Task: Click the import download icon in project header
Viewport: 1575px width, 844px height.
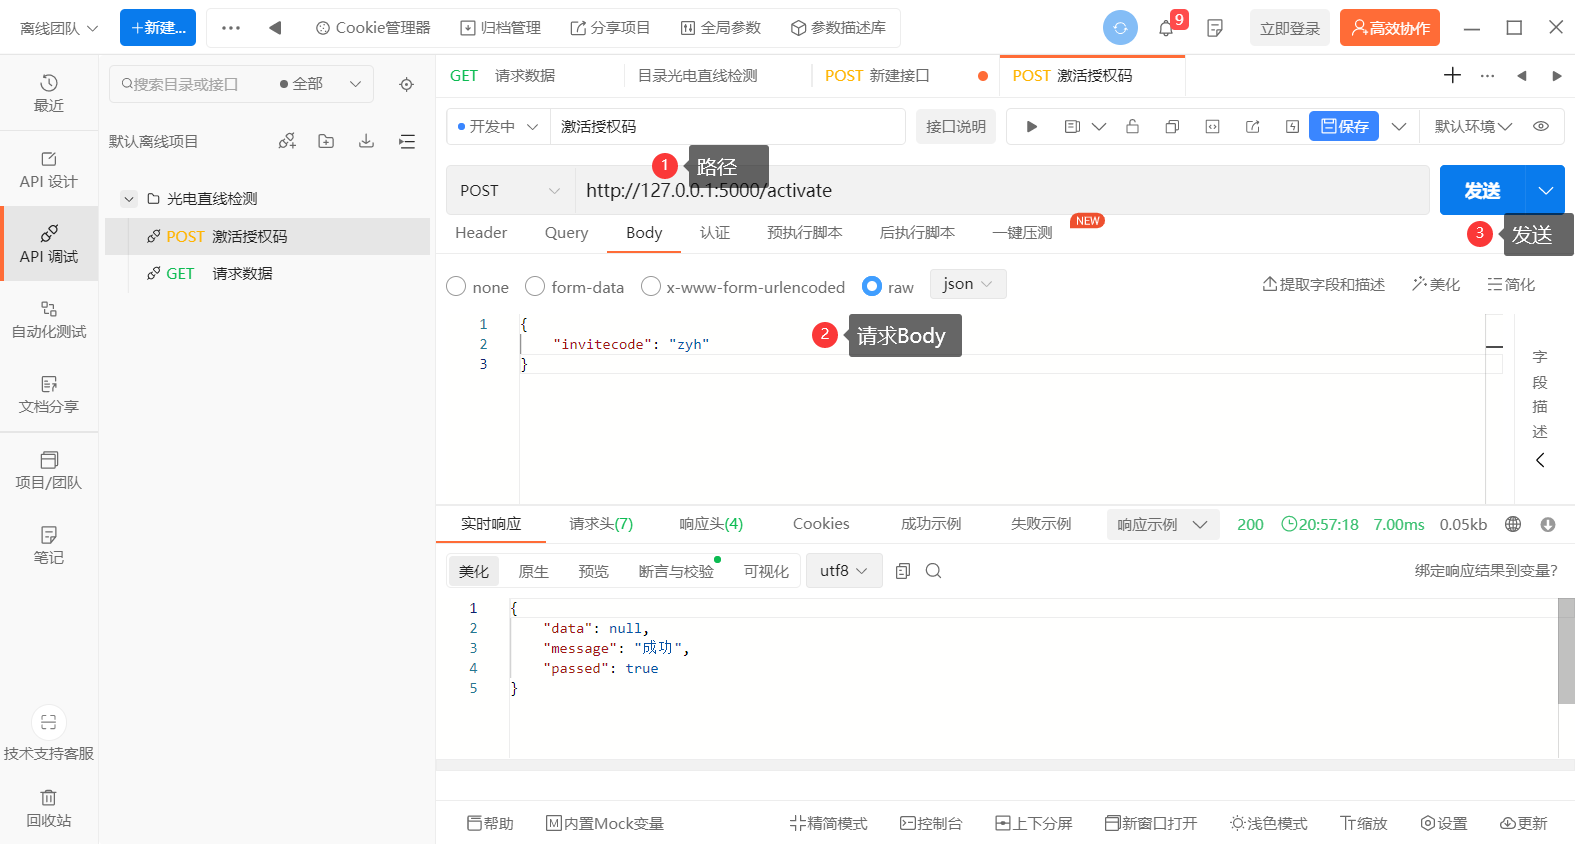Action: (x=366, y=141)
